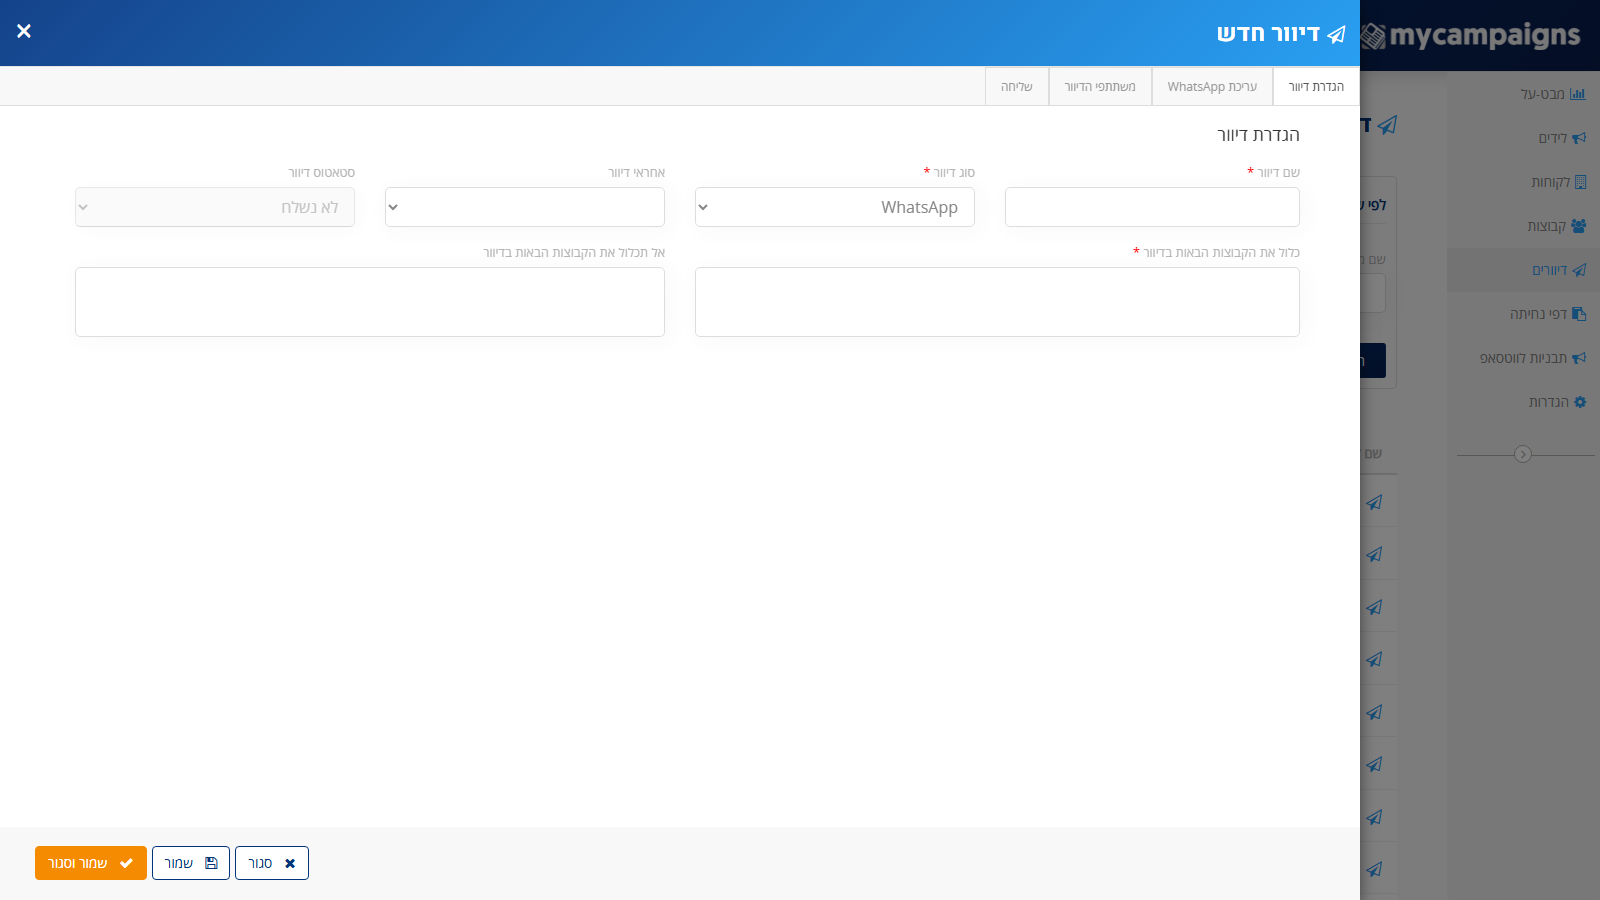
Task: Click the שמור save button
Action: 191,863
